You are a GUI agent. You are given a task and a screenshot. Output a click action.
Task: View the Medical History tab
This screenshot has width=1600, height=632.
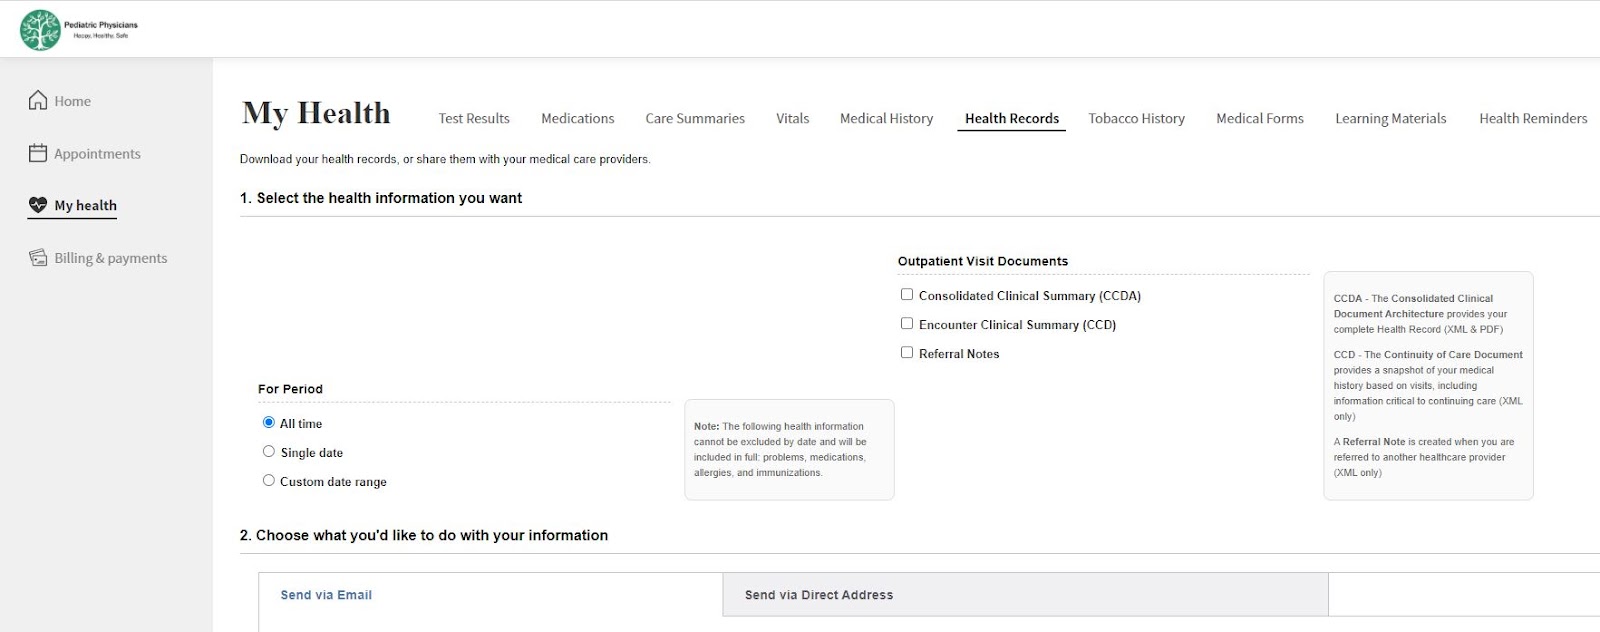(886, 118)
